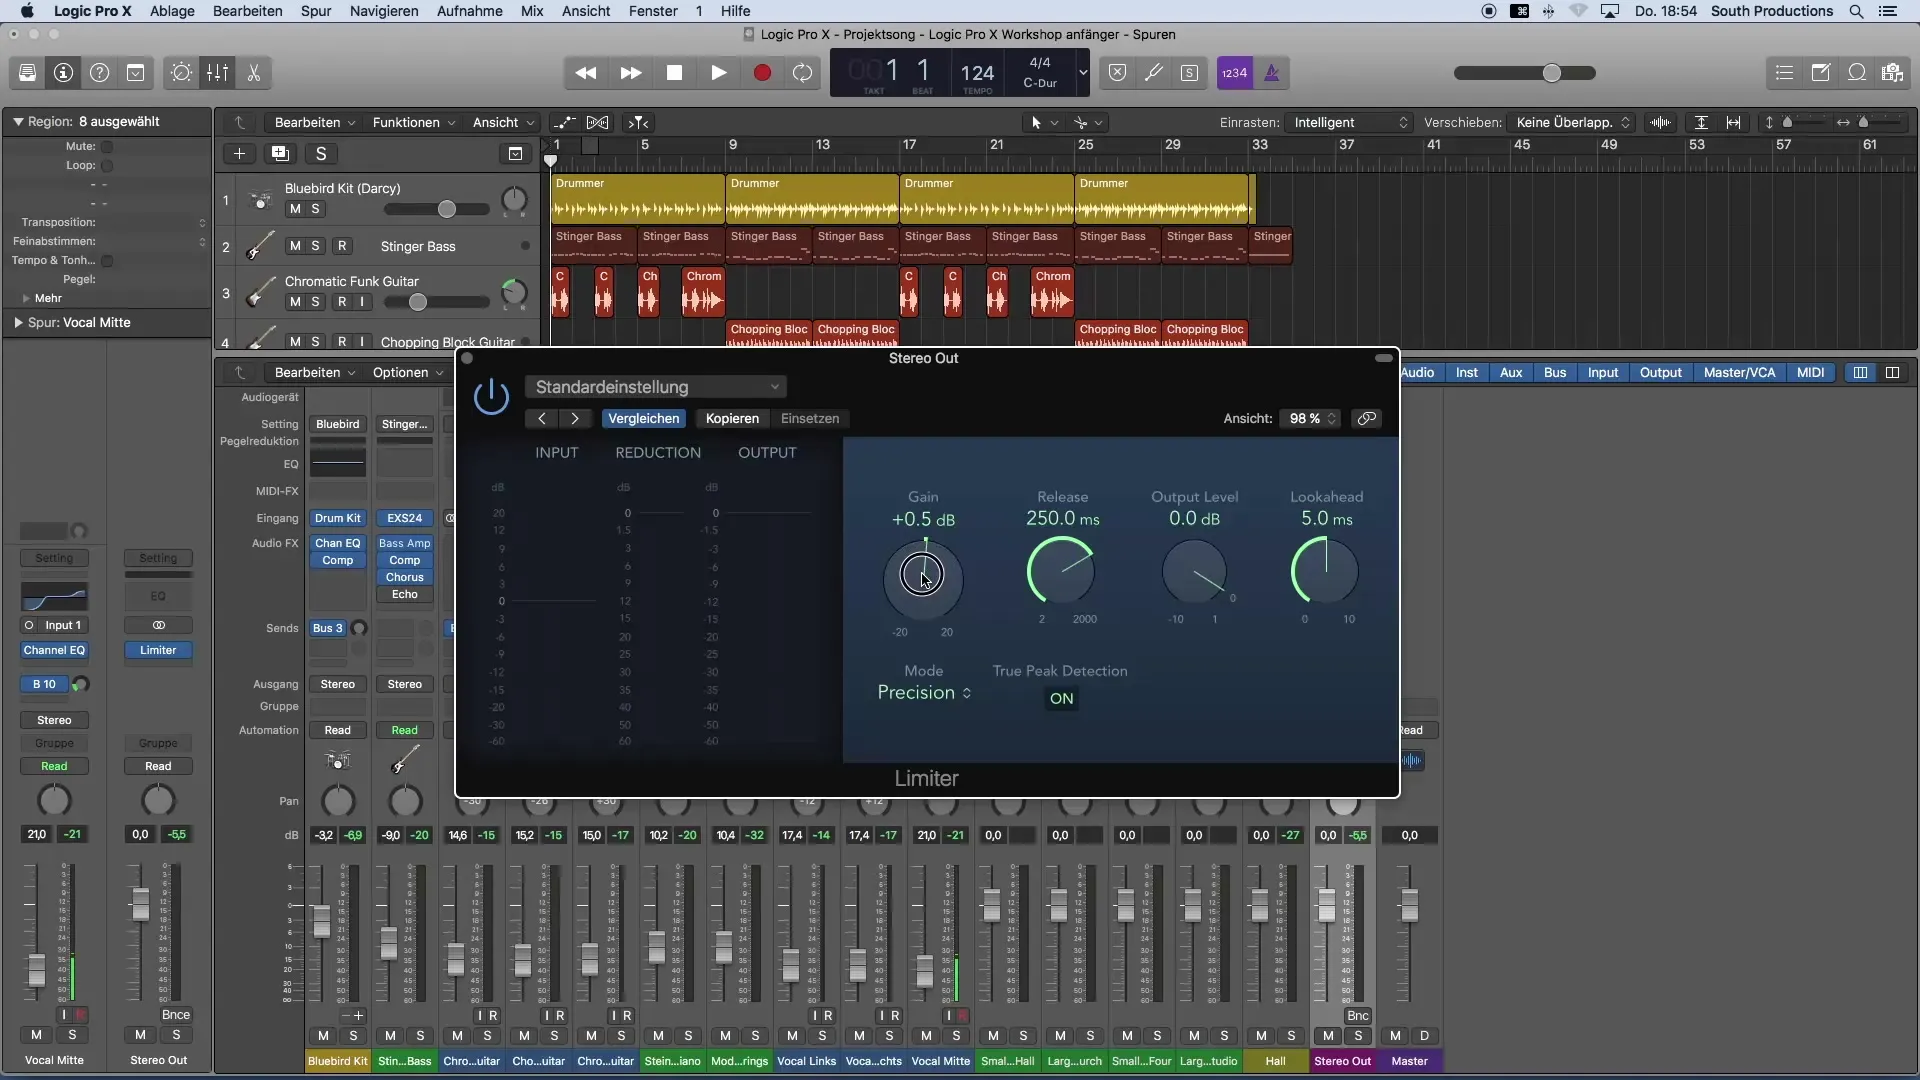Expand the Spur: Vocal Mitte section
The width and height of the screenshot is (1920, 1080).
pyautogui.click(x=18, y=323)
